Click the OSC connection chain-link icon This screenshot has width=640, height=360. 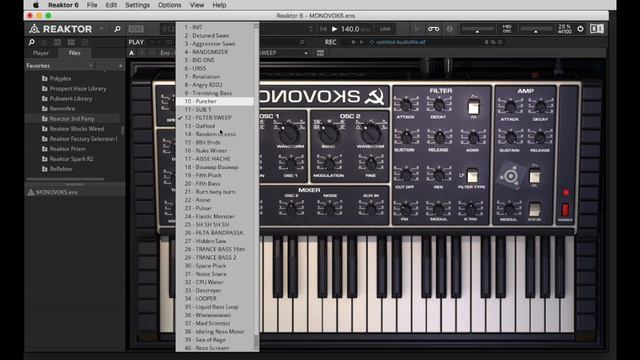(433, 29)
